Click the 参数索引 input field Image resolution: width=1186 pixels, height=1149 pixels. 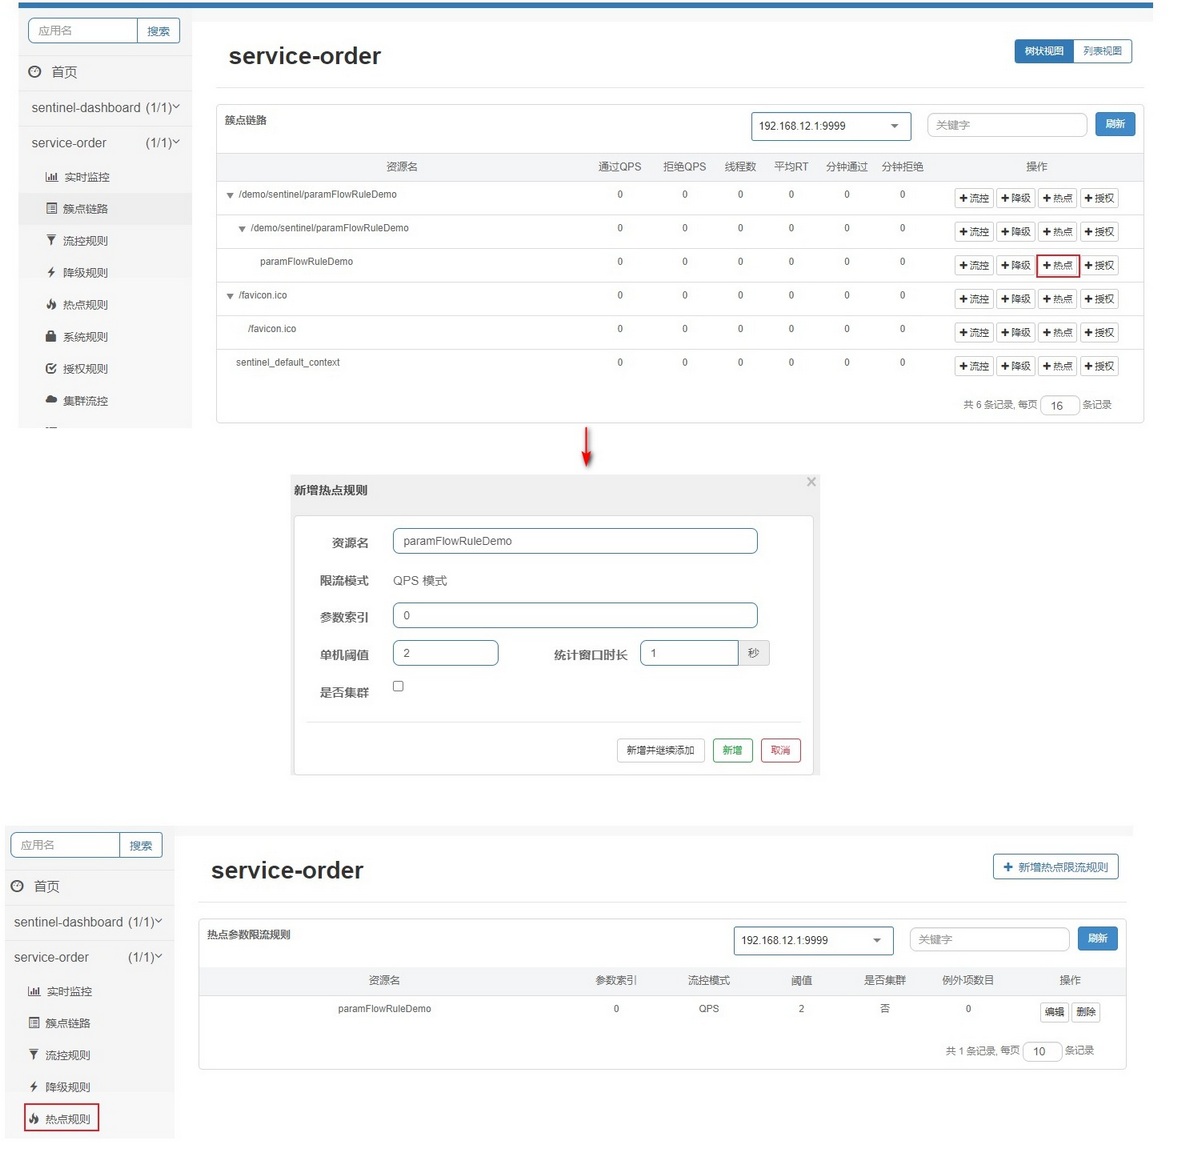click(x=575, y=616)
